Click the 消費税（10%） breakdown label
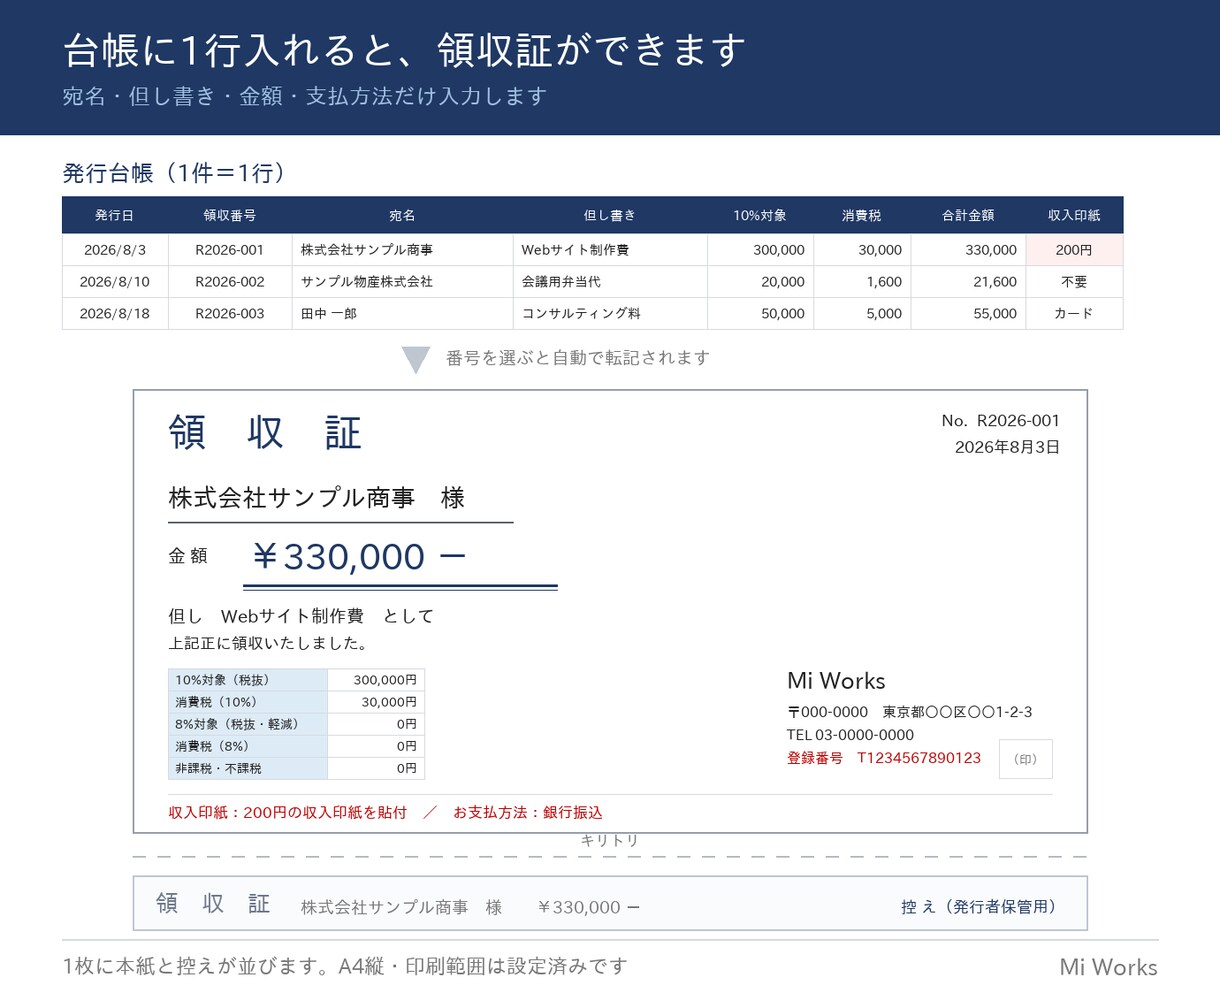 [x=248, y=702]
